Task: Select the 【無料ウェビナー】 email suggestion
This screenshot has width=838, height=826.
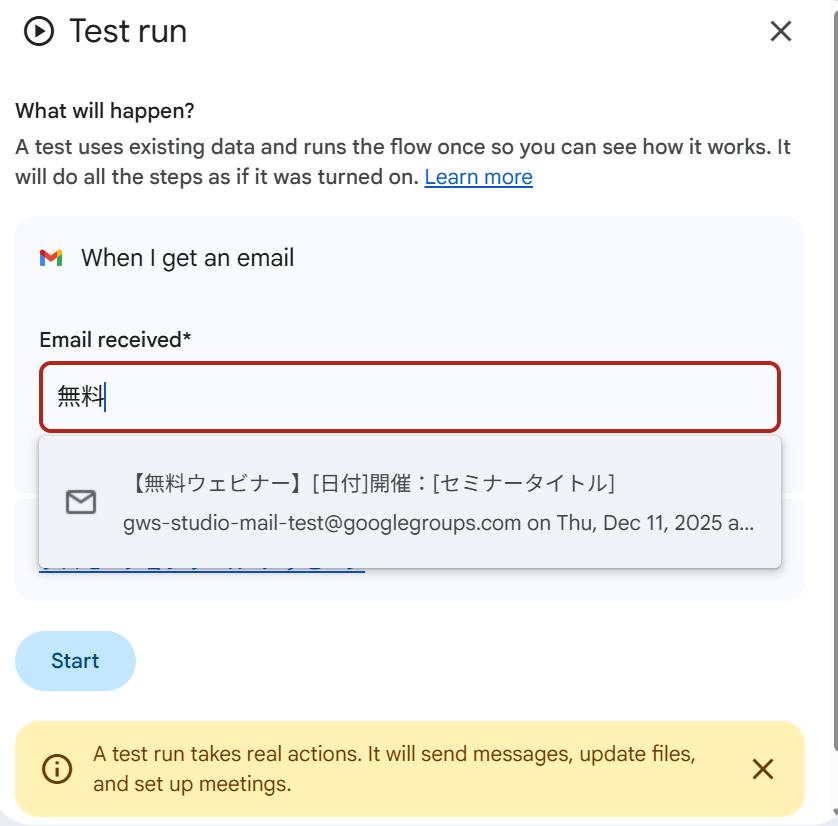Action: point(371,484)
